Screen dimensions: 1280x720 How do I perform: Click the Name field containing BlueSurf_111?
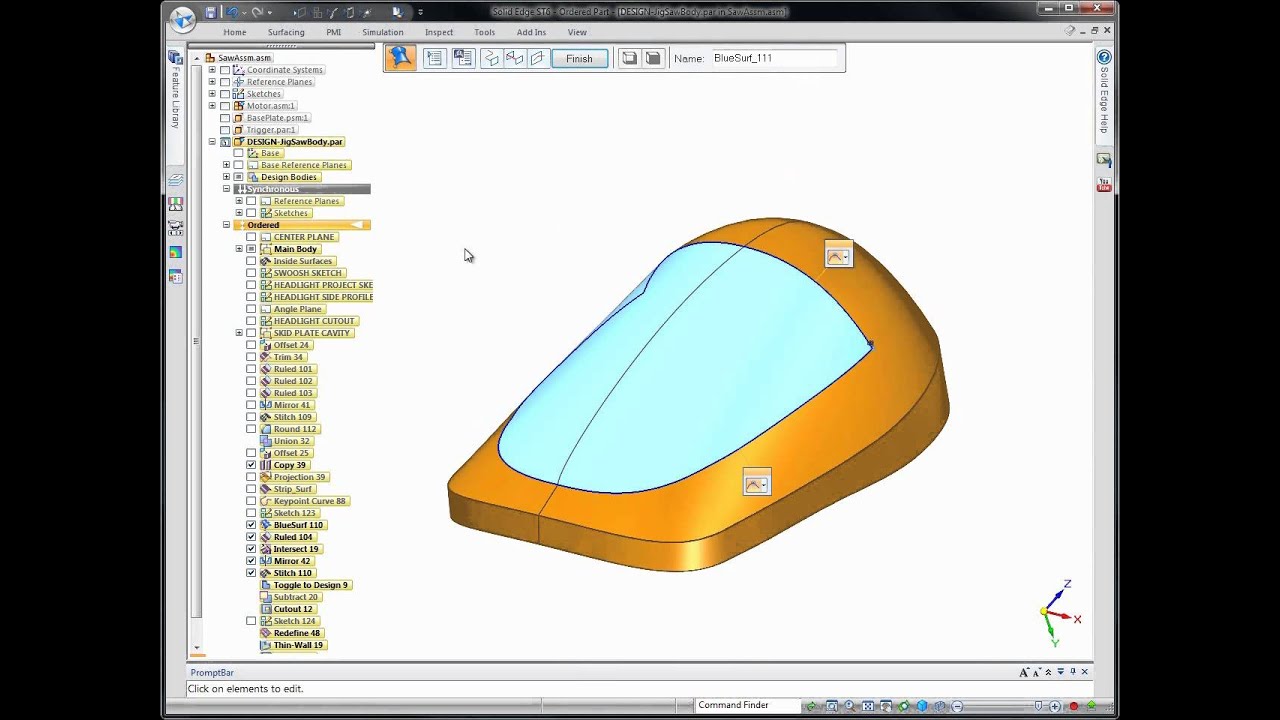click(x=773, y=59)
